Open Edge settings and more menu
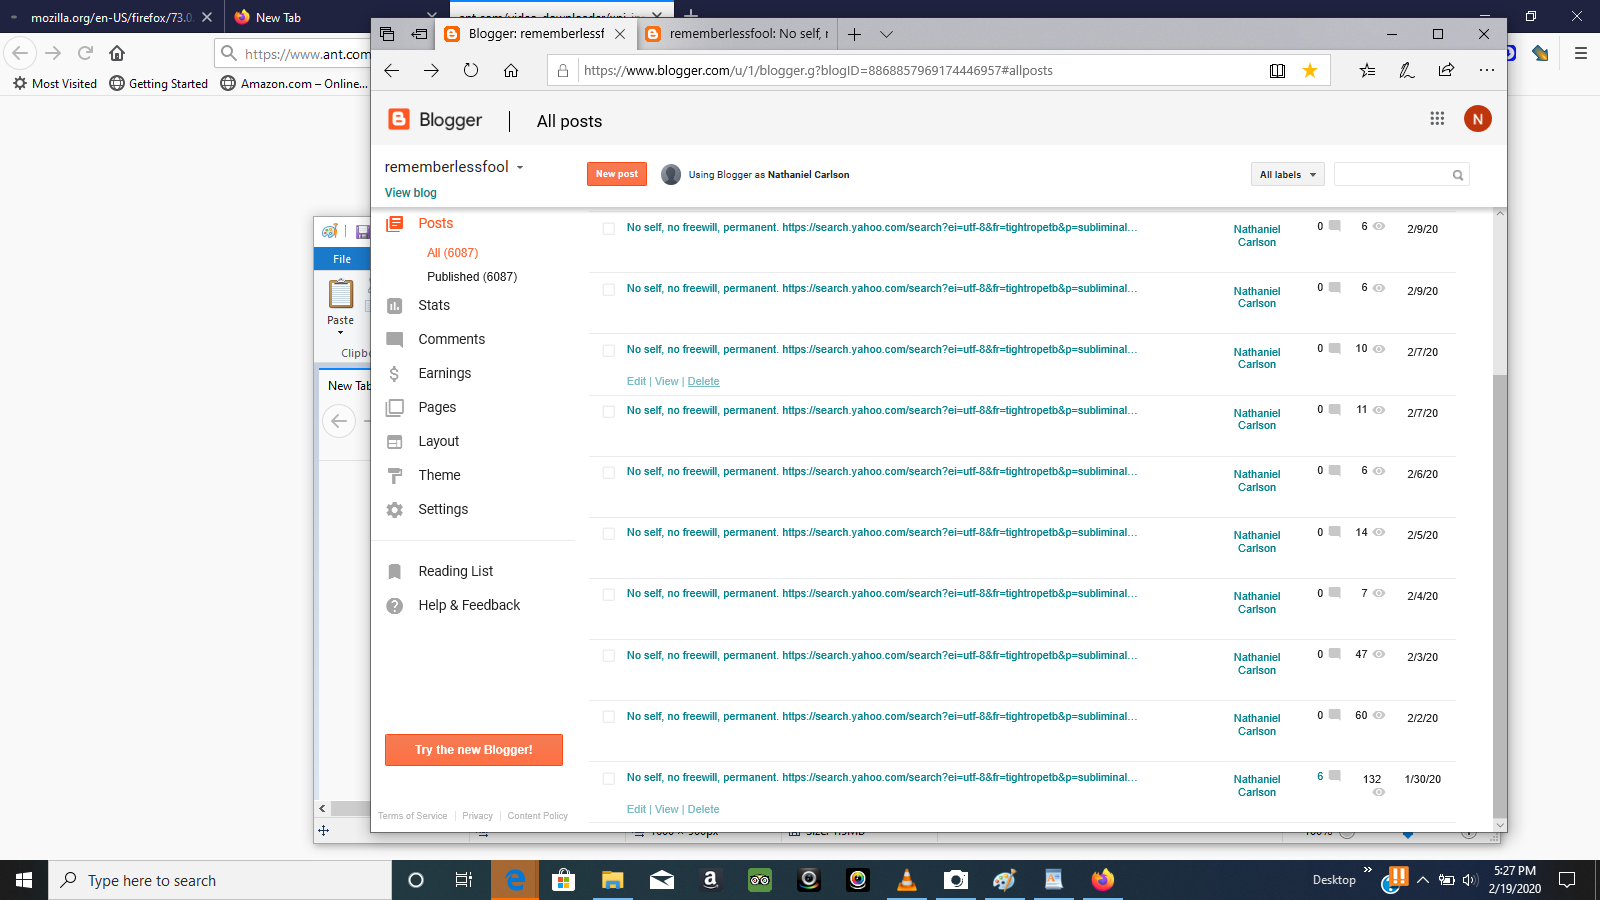The image size is (1600, 900). click(1487, 70)
